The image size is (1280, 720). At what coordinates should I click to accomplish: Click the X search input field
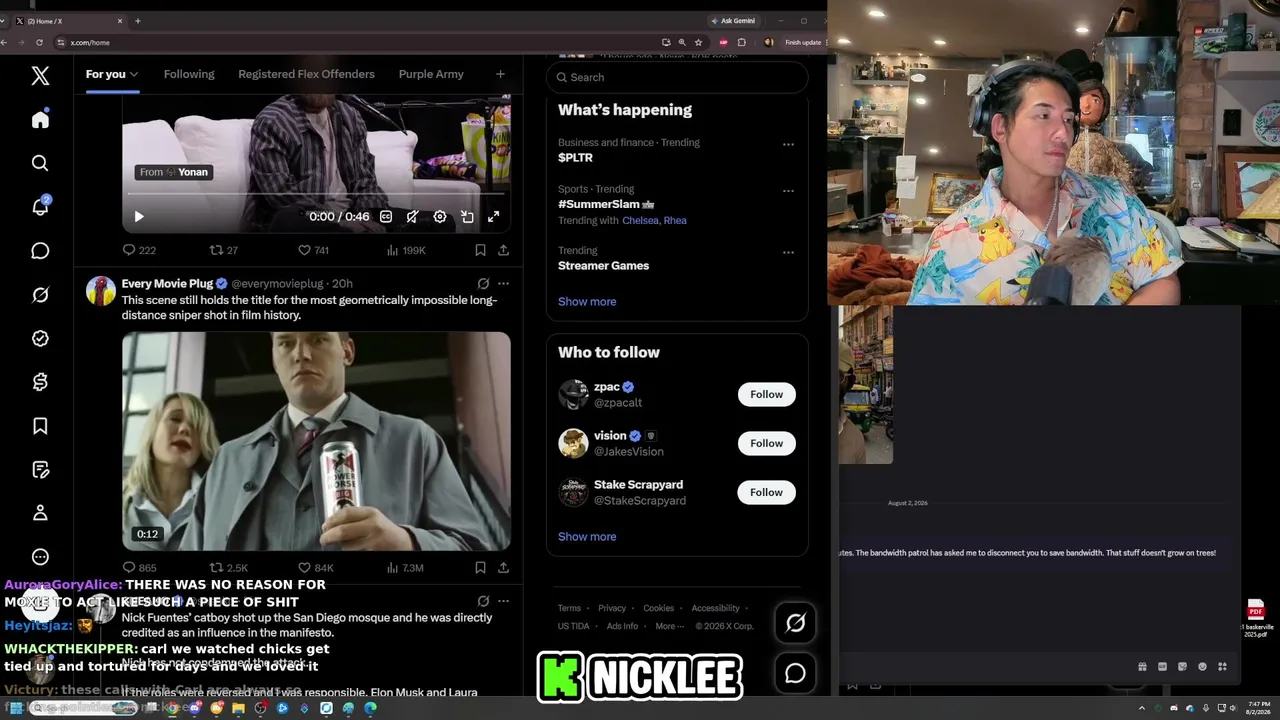pos(677,77)
